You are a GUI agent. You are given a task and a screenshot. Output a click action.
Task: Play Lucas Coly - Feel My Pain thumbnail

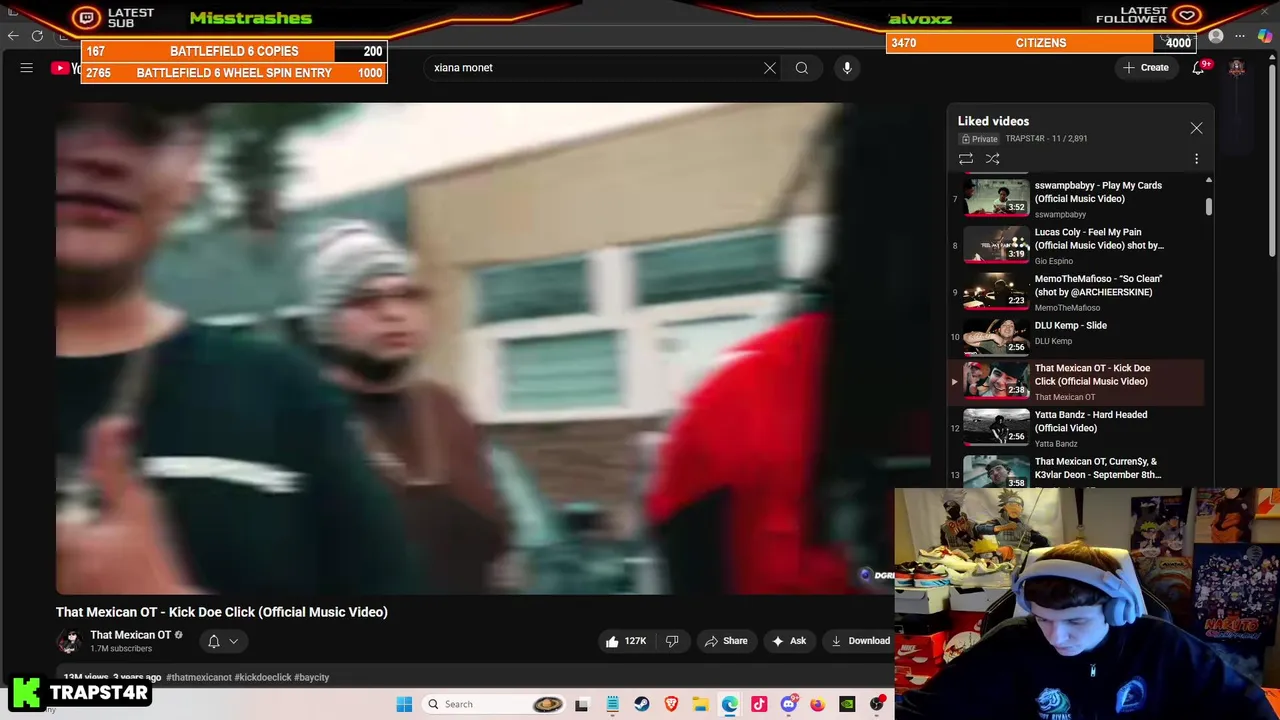[996, 244]
